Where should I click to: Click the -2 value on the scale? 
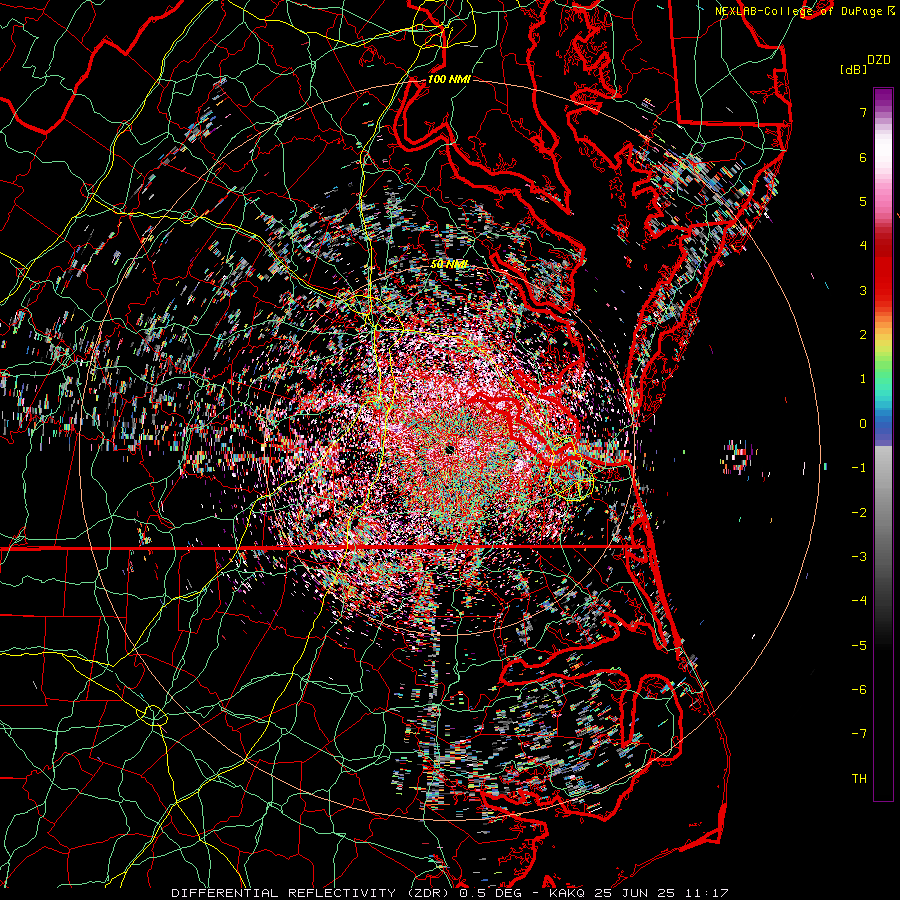pos(859,512)
